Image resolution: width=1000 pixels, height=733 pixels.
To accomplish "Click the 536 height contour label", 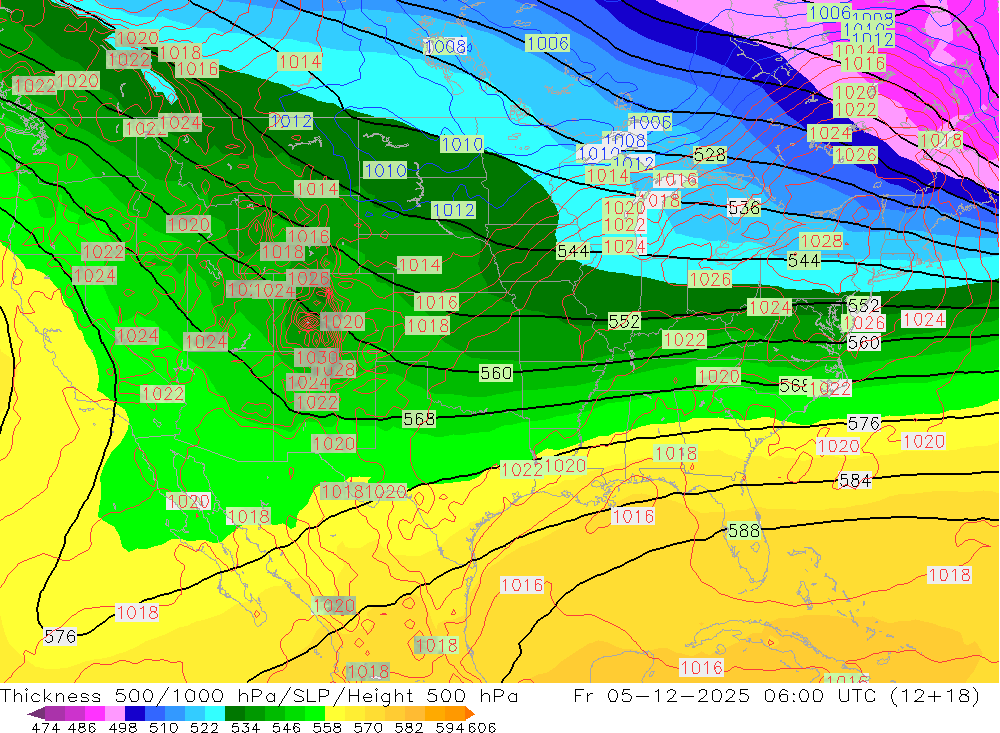I will pyautogui.click(x=744, y=207).
